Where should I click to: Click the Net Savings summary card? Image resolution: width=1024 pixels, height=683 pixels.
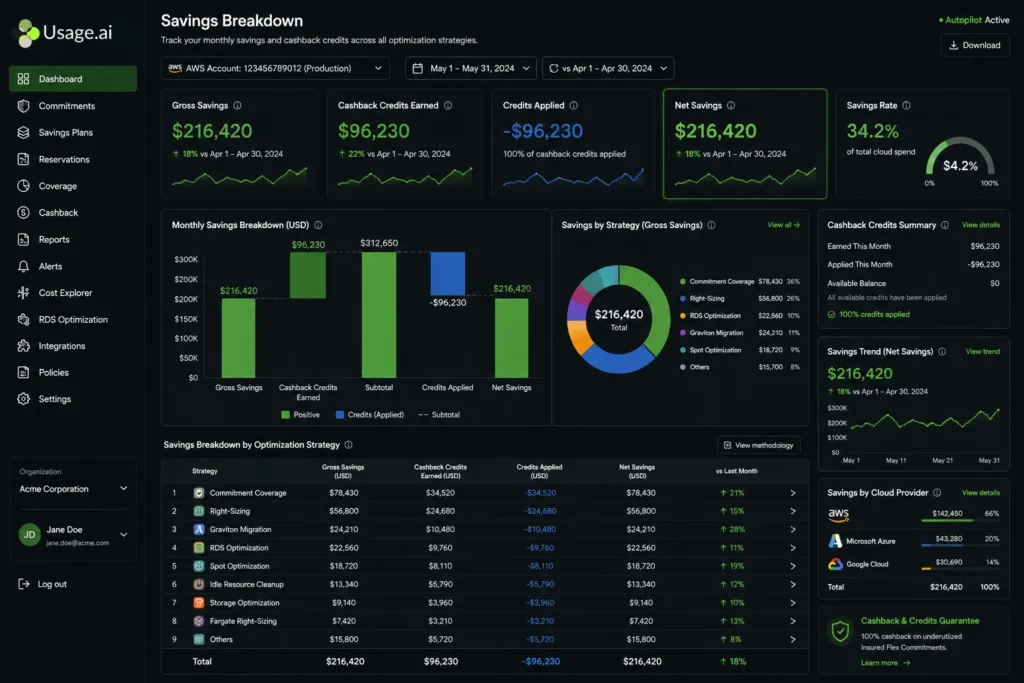(744, 144)
